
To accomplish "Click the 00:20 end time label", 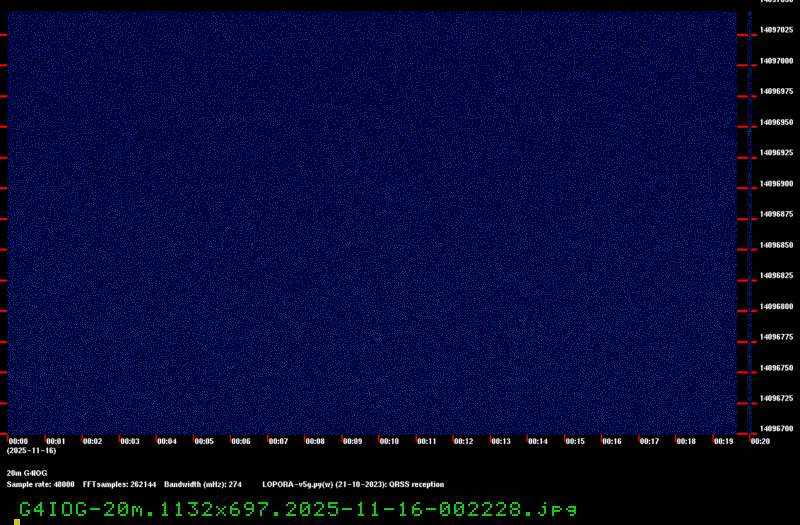I will [x=759, y=441].
